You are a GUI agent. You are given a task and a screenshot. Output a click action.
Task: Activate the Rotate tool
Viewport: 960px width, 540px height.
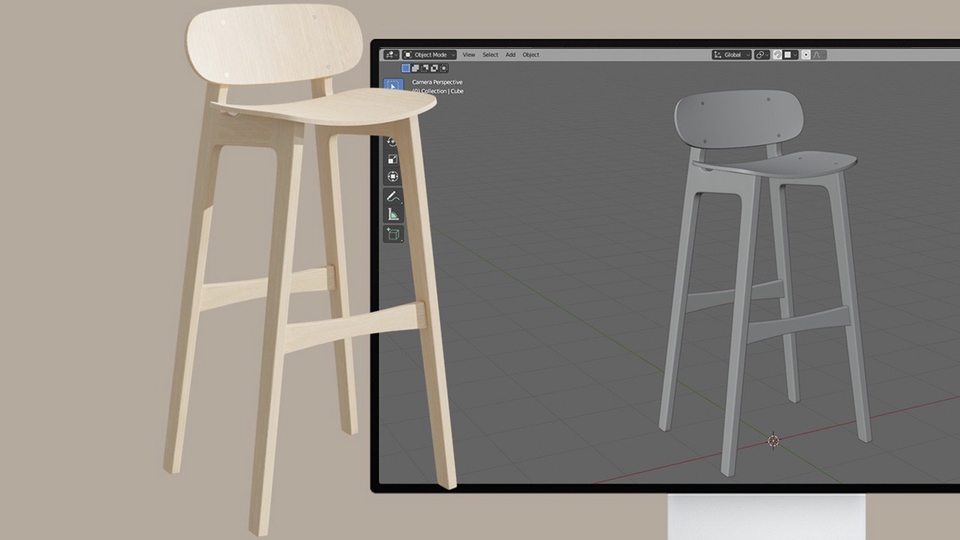(392, 142)
